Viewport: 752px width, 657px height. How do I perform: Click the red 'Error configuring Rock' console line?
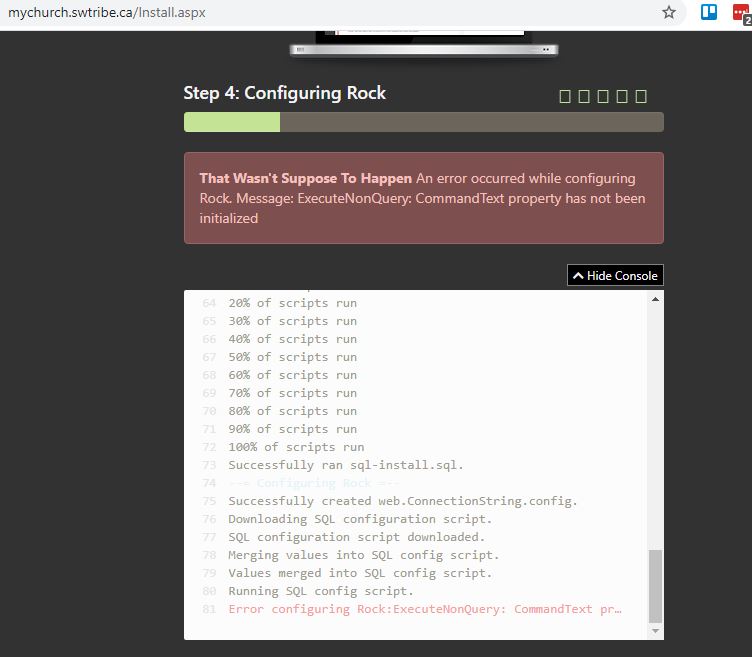pyautogui.click(x=425, y=609)
